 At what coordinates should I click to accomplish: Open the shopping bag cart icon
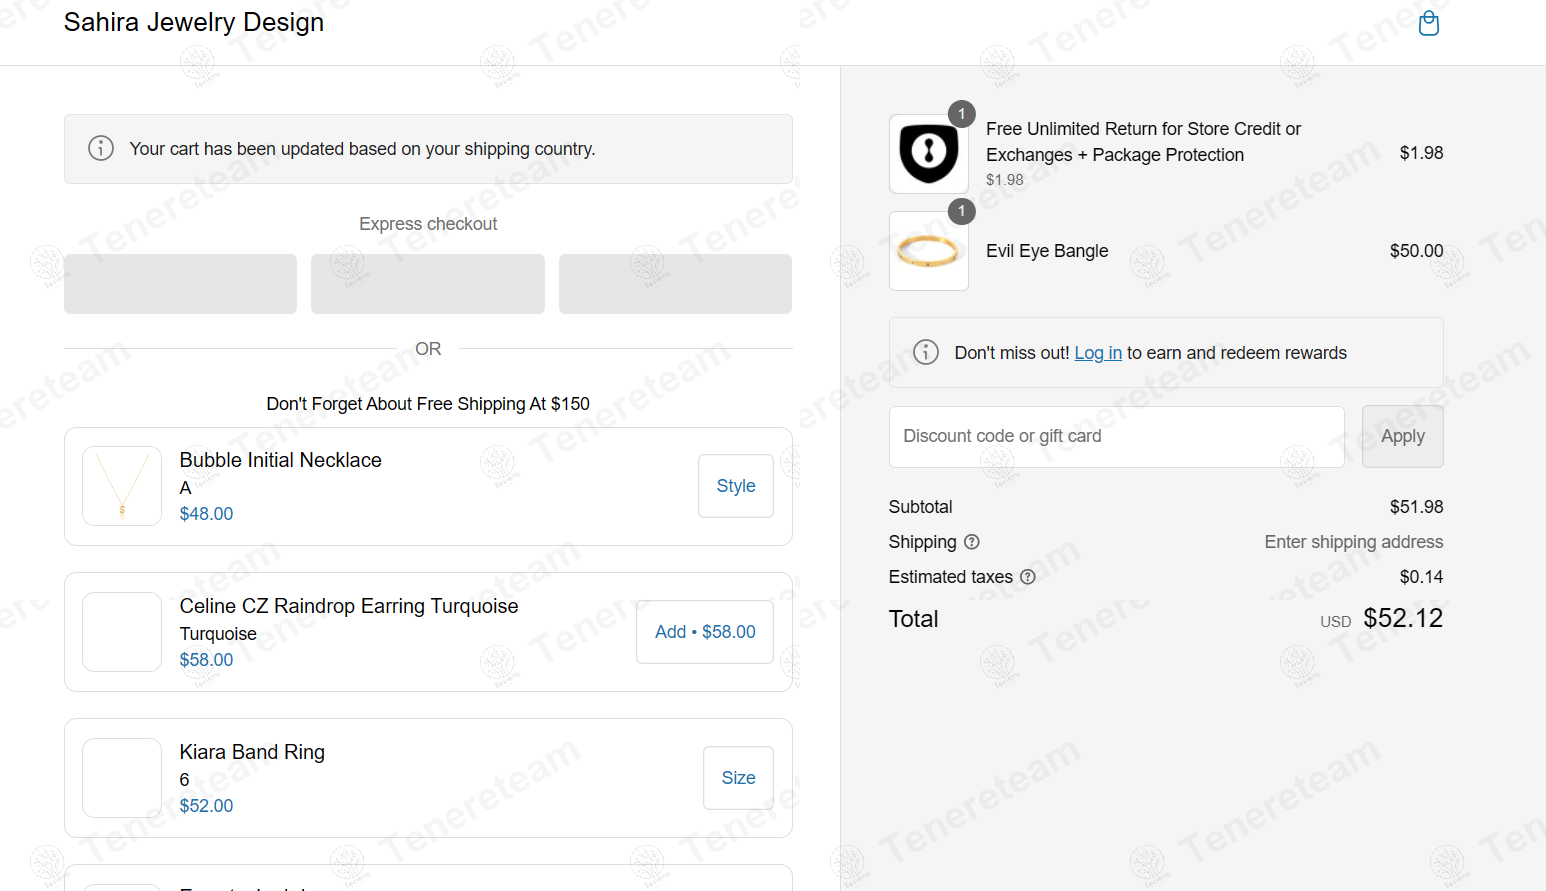pos(1429,23)
